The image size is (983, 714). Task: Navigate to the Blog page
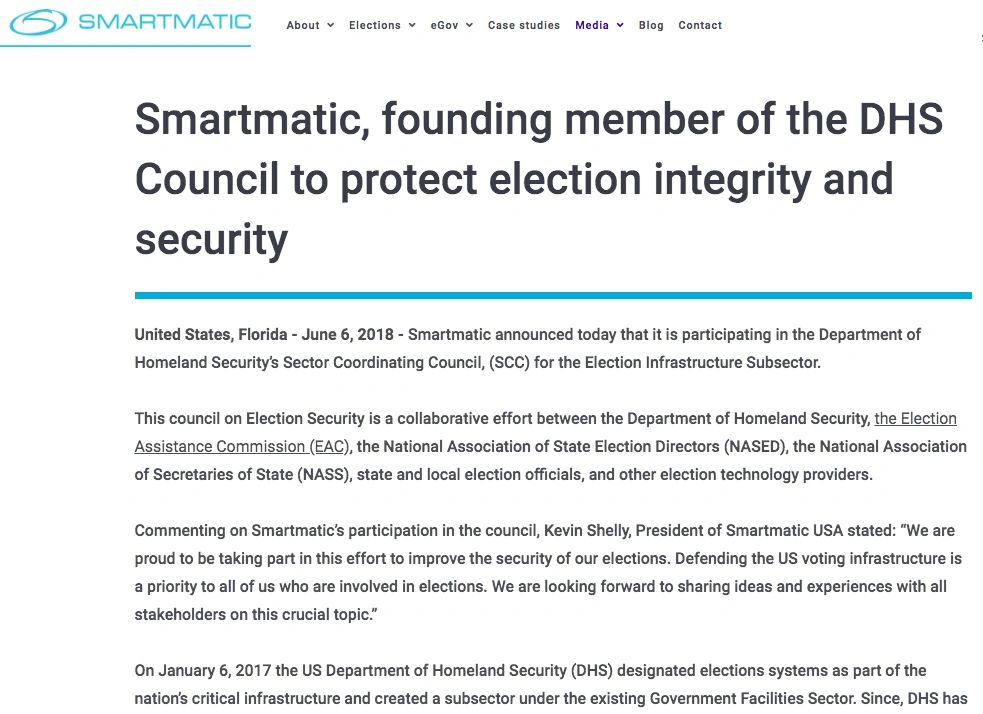(651, 26)
